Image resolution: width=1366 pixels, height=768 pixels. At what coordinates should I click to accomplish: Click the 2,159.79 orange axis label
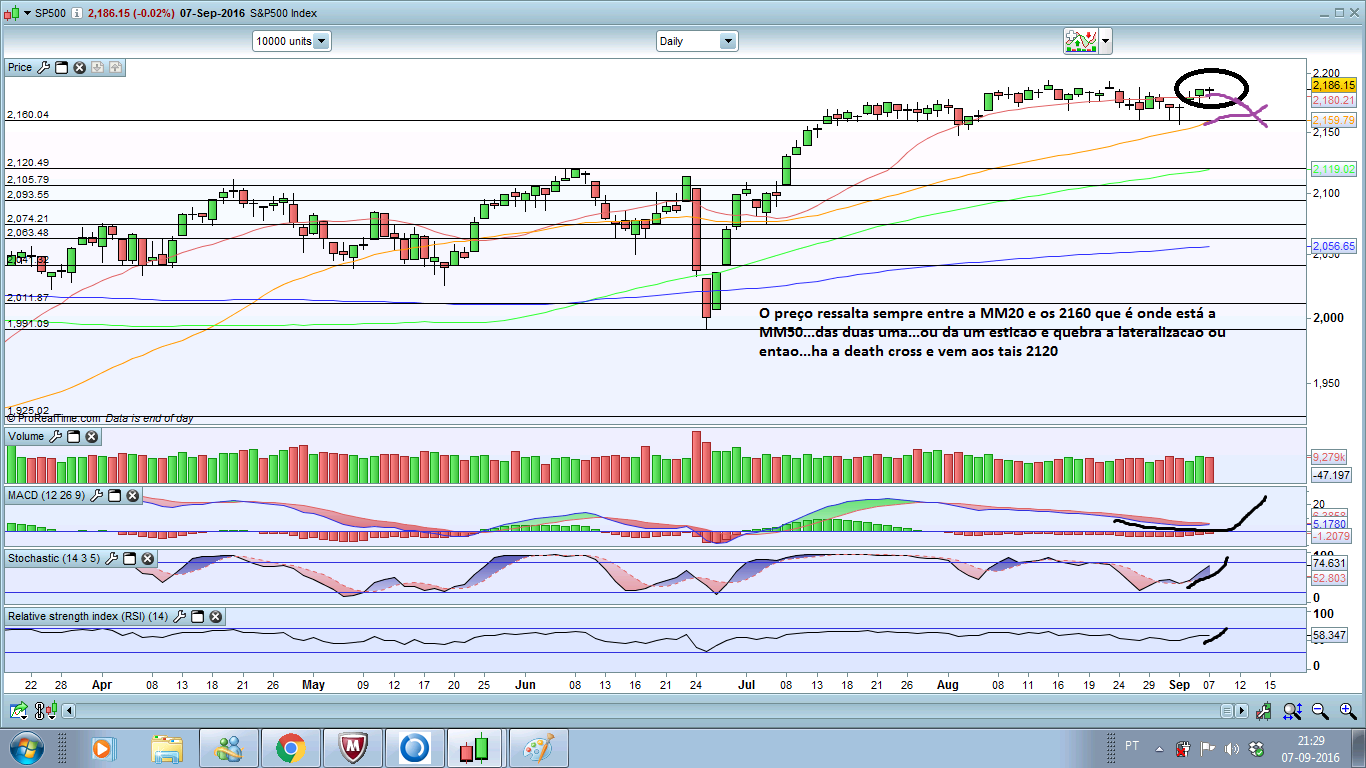[1333, 120]
